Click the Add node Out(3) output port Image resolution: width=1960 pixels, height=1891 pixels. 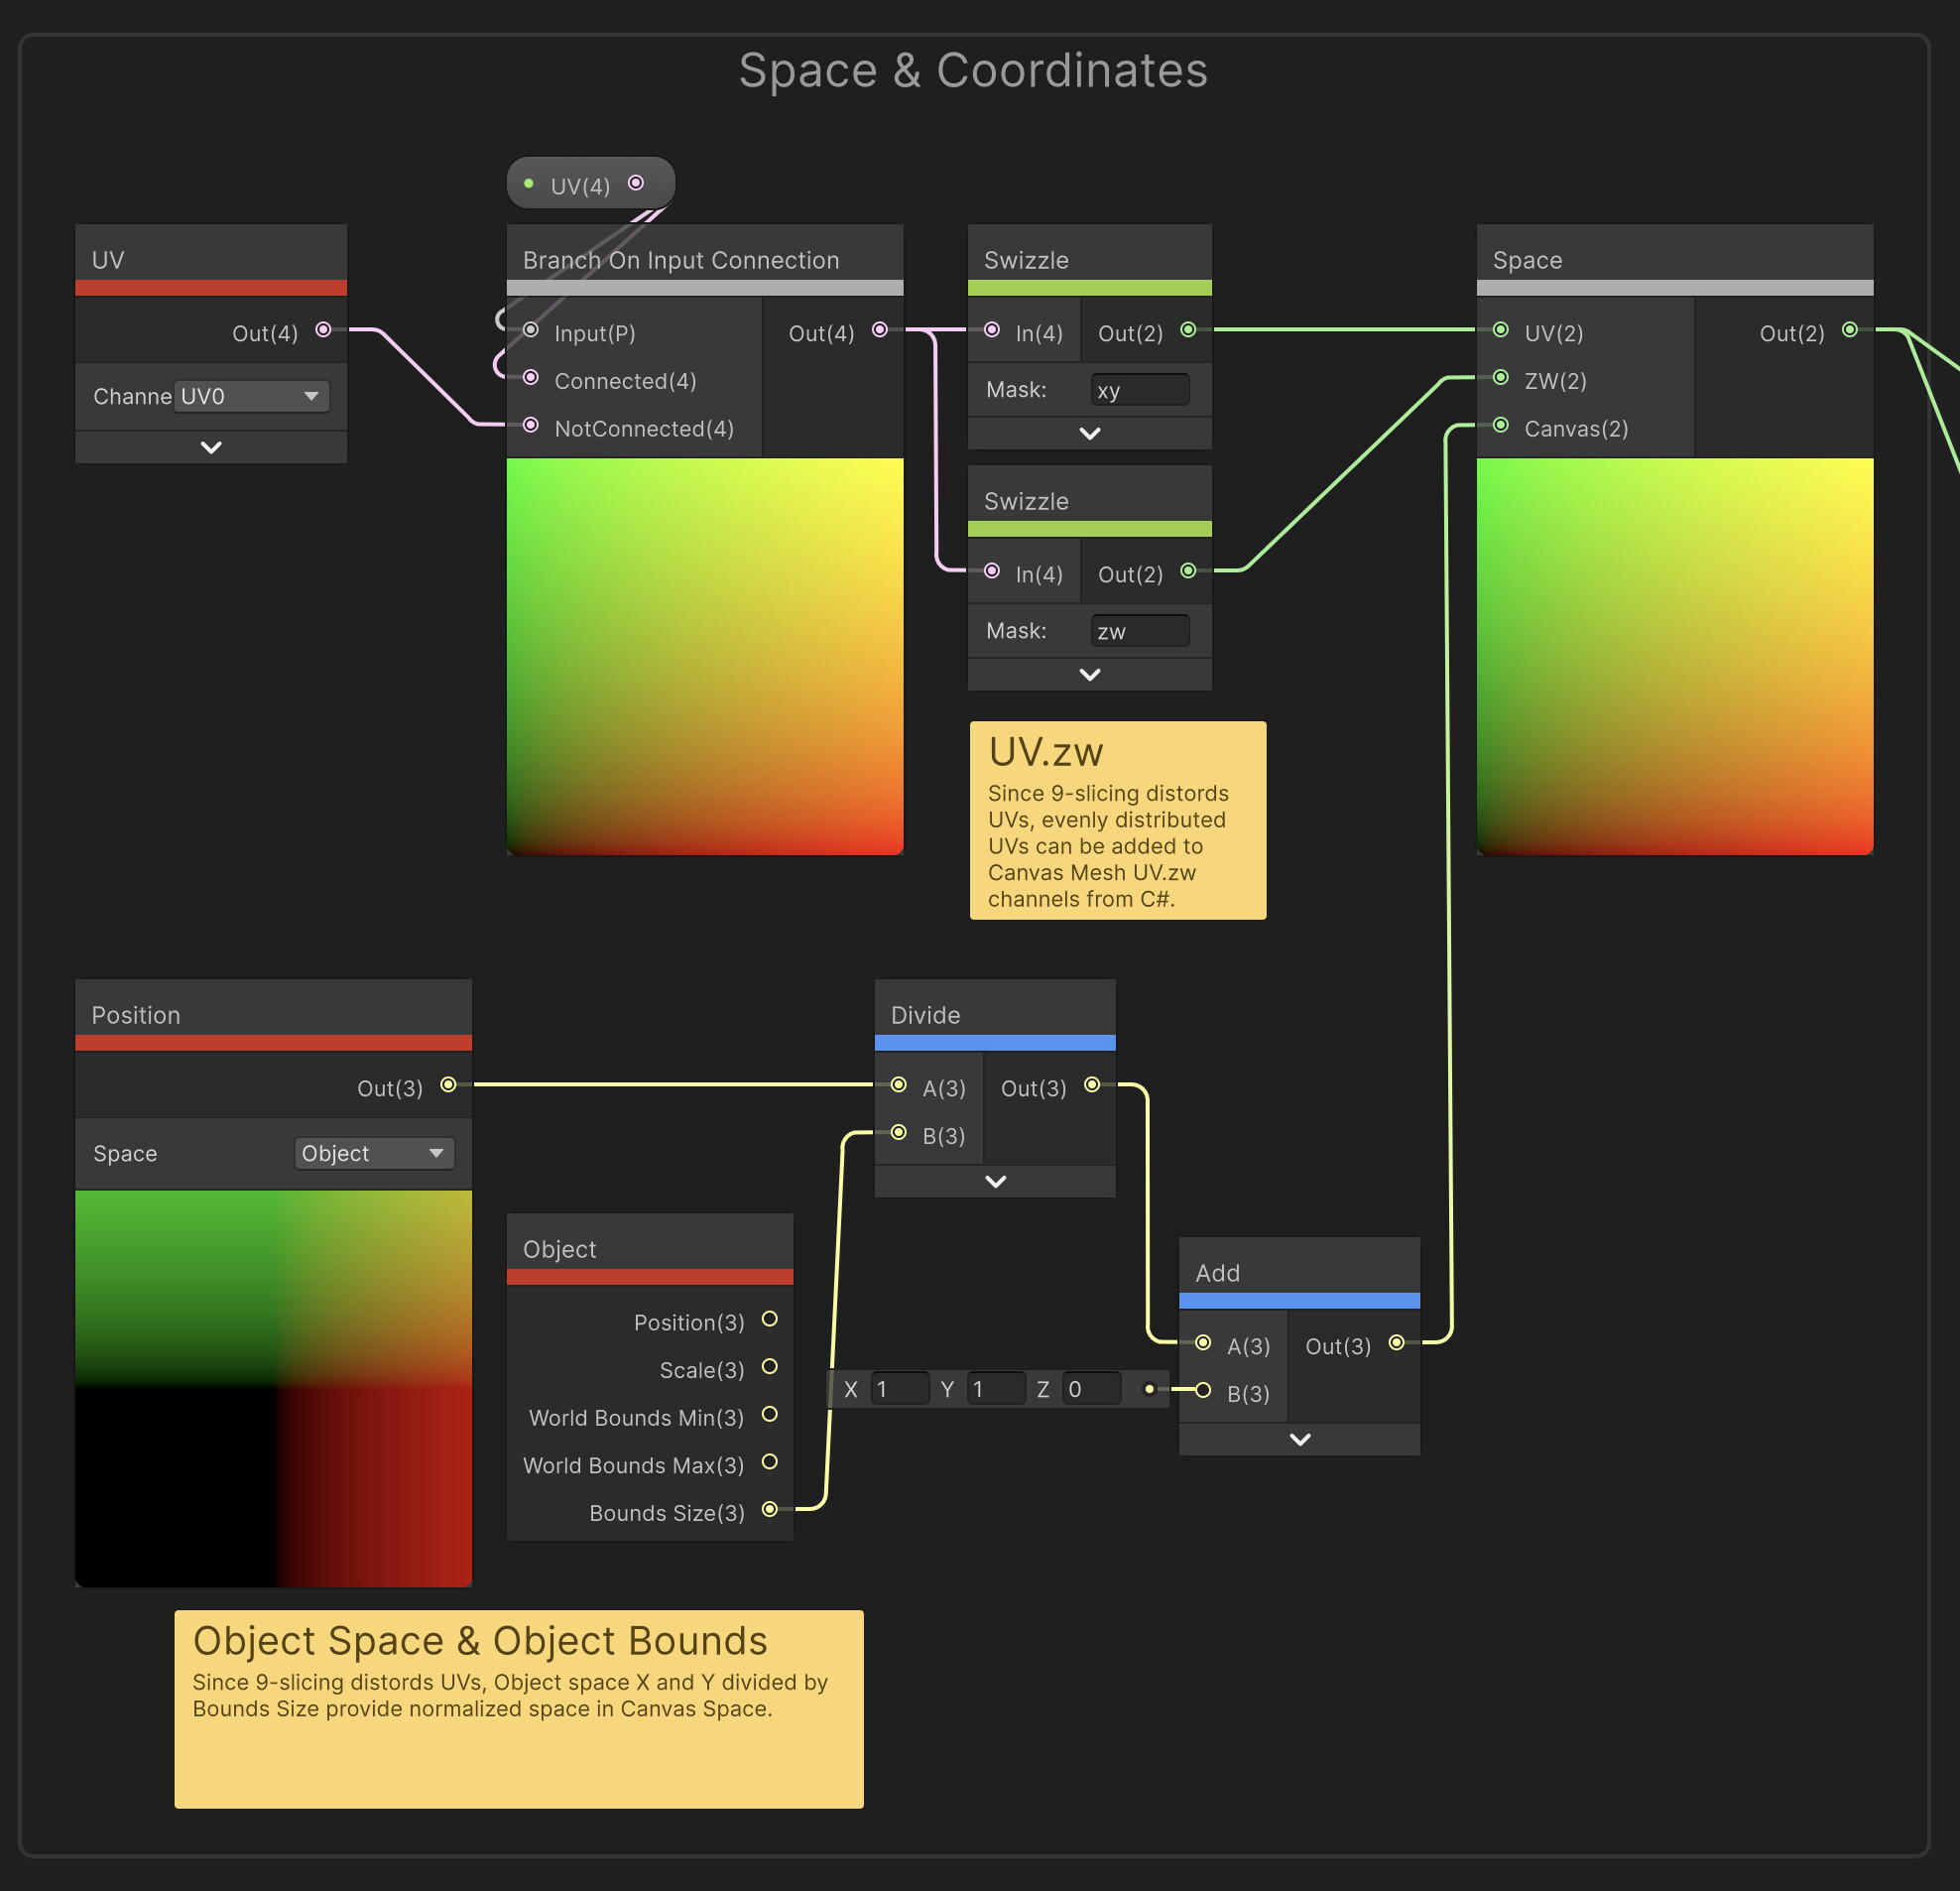click(x=1397, y=1342)
